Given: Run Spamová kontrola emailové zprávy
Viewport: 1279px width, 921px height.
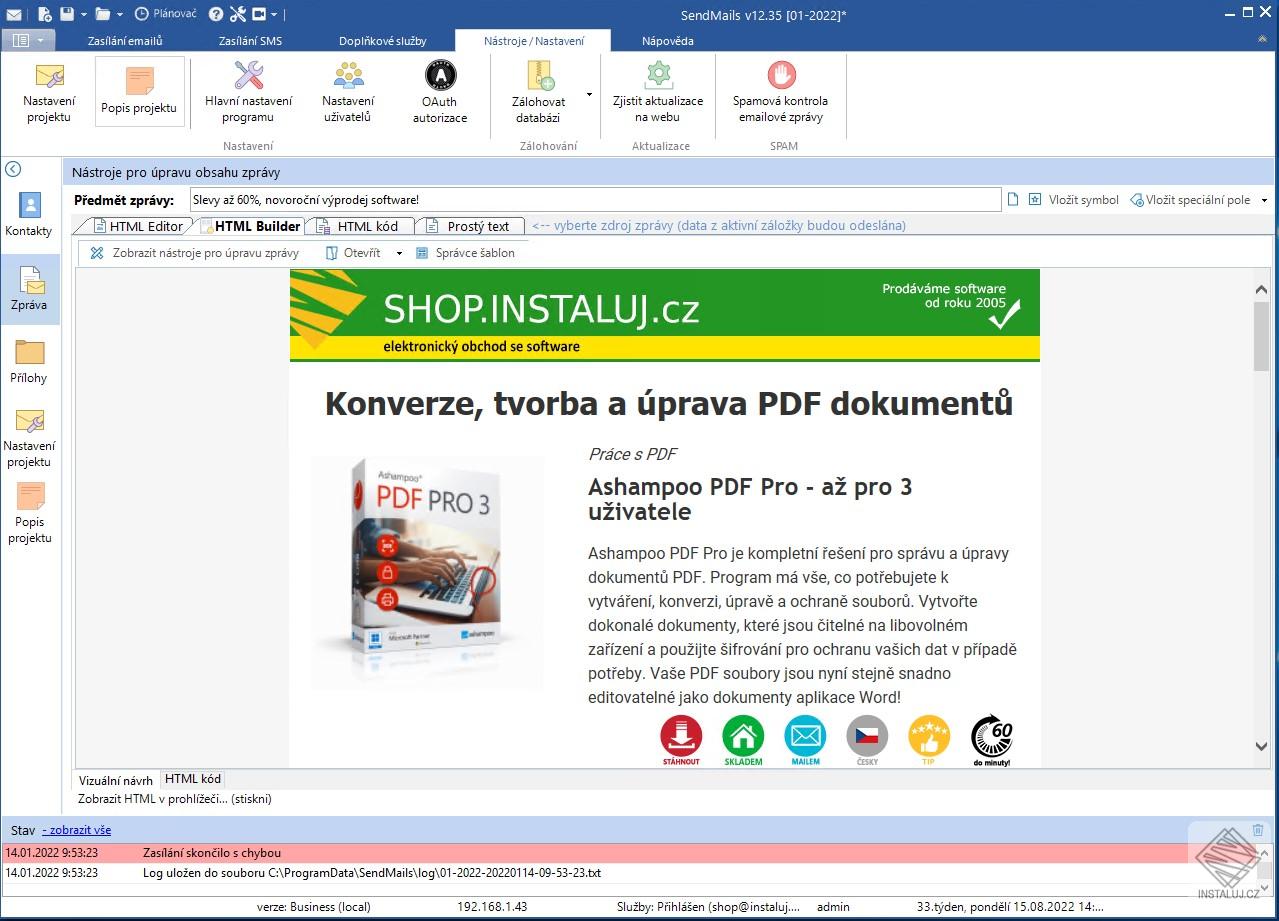Looking at the screenshot, I should [x=782, y=91].
